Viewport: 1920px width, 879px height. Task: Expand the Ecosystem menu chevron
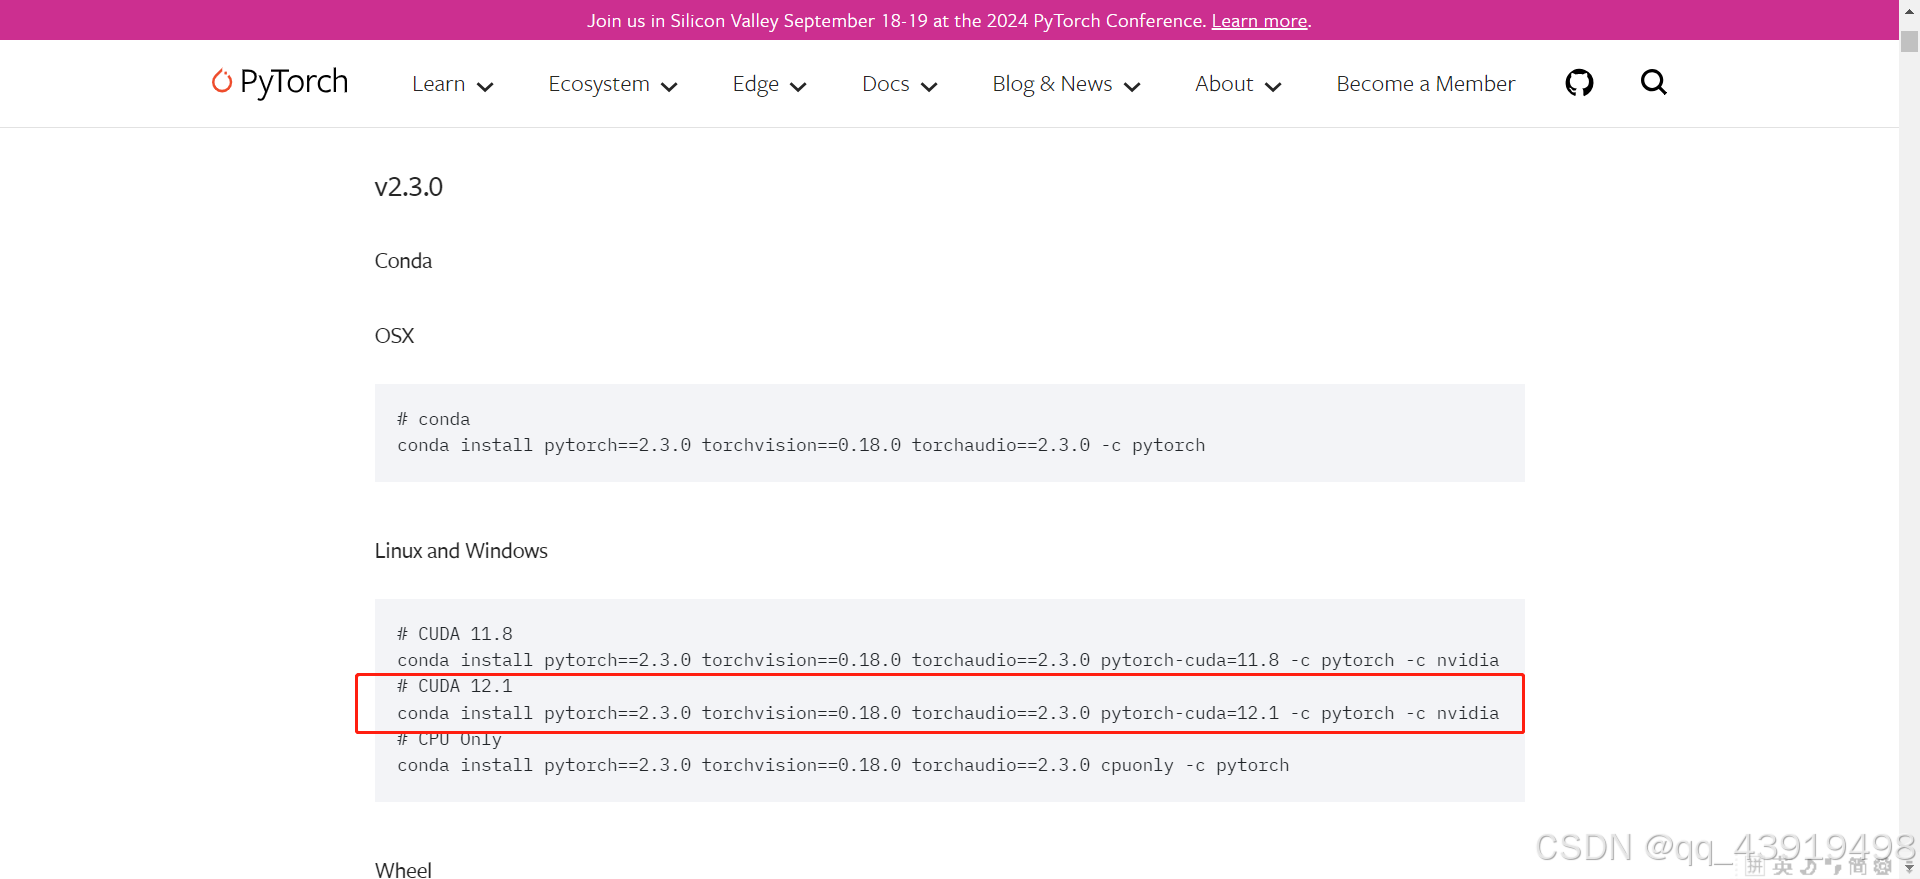(x=670, y=87)
